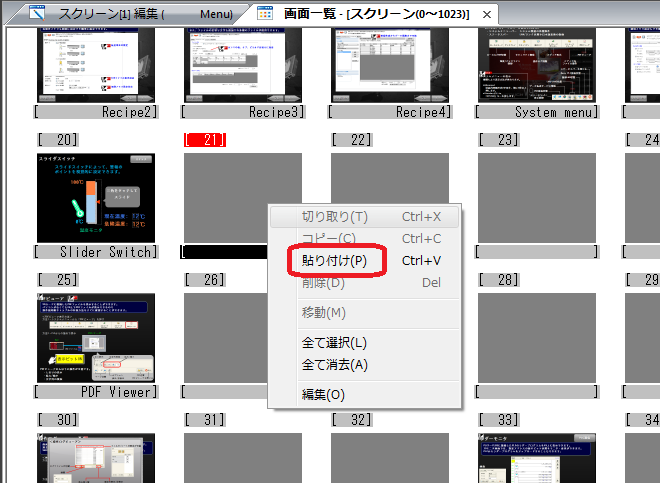Click 全て消去(A) menu entry
The height and width of the screenshot is (483, 660).
[334, 365]
